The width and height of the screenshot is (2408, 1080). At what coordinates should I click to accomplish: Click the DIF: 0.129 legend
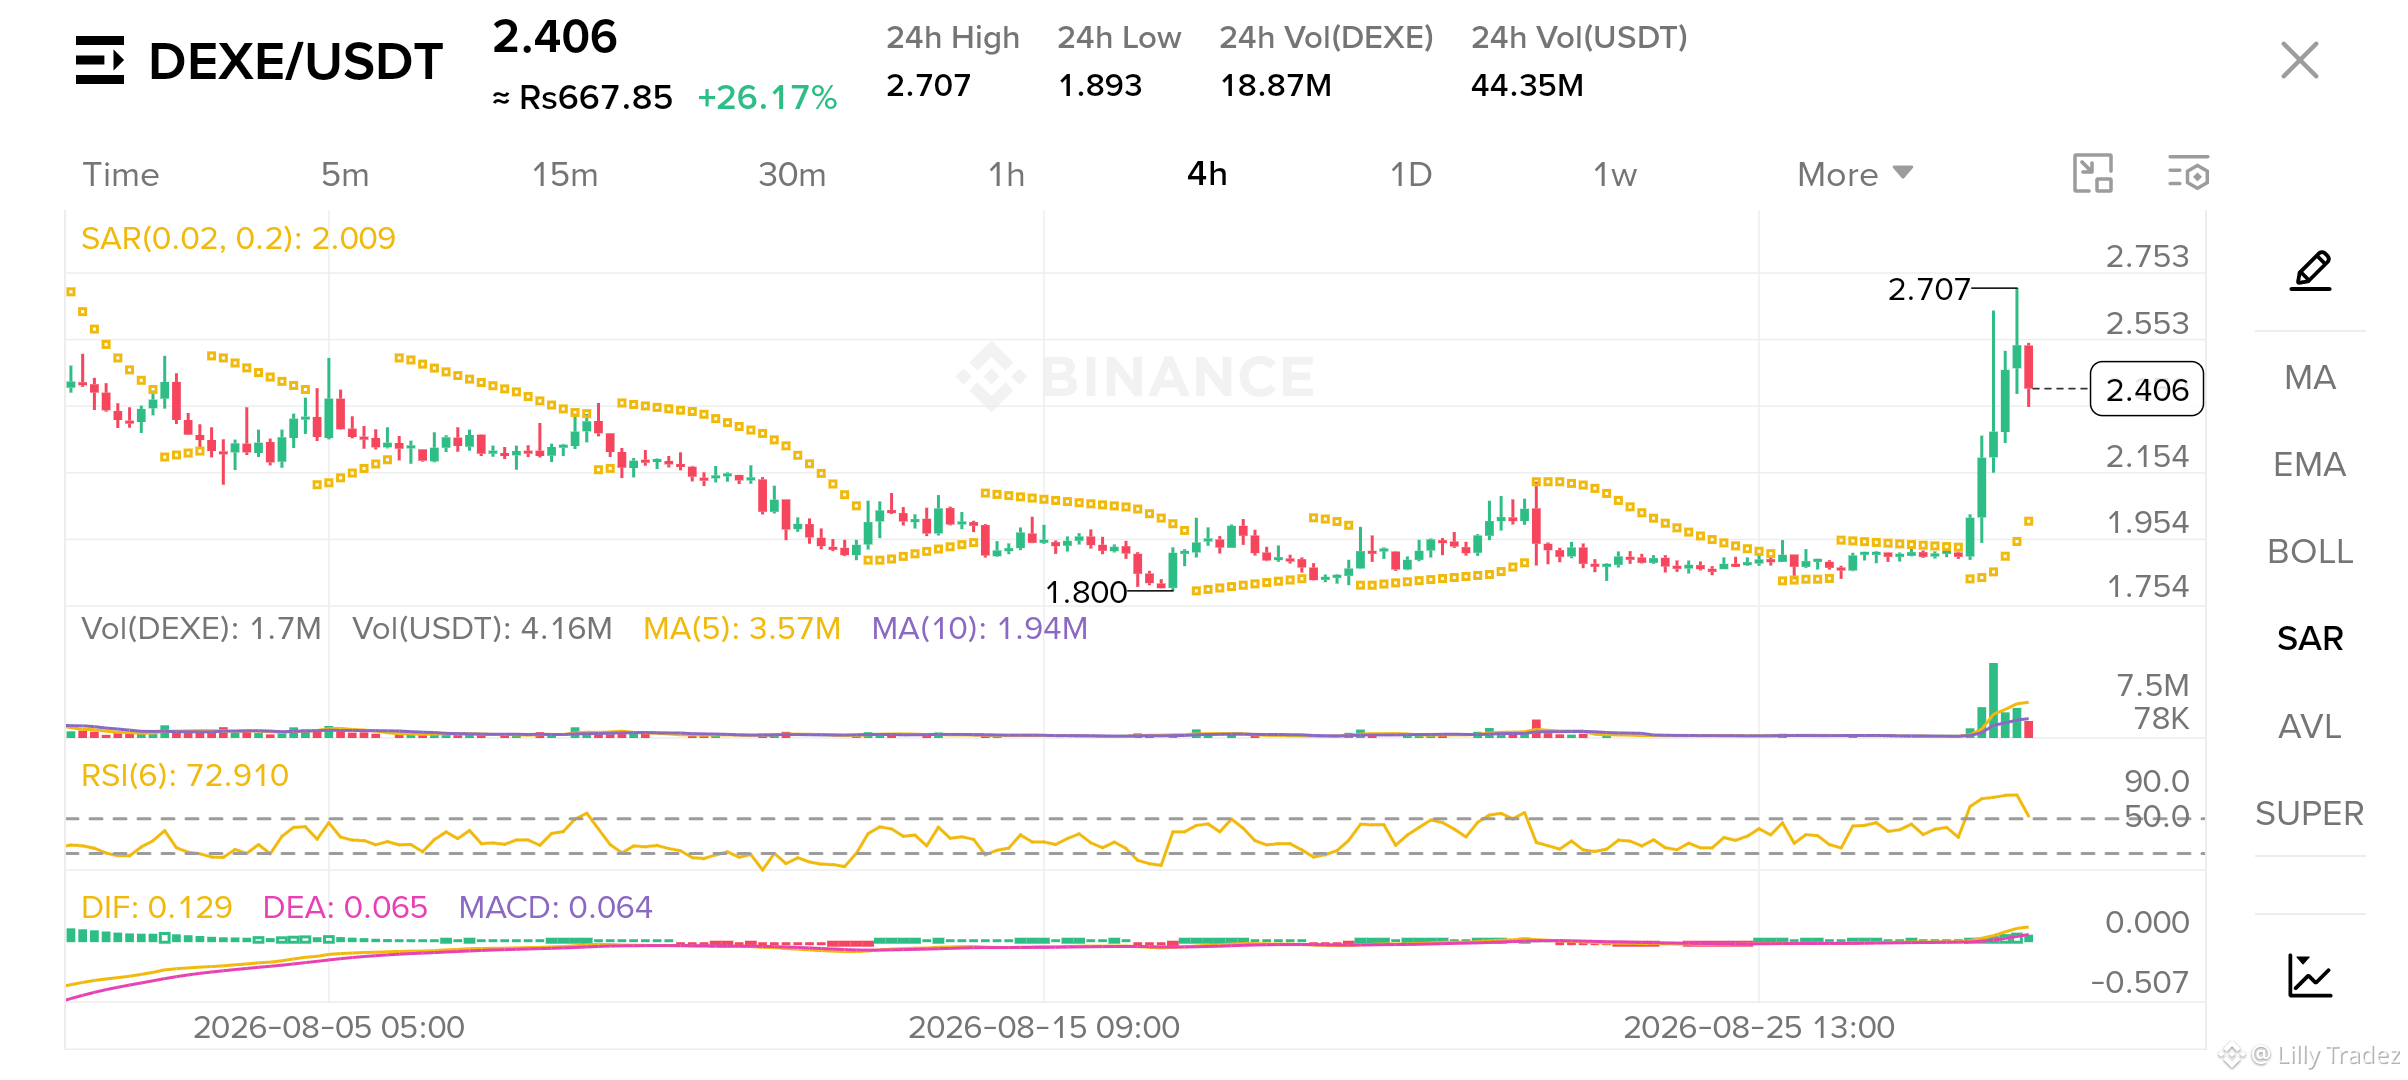point(157,907)
